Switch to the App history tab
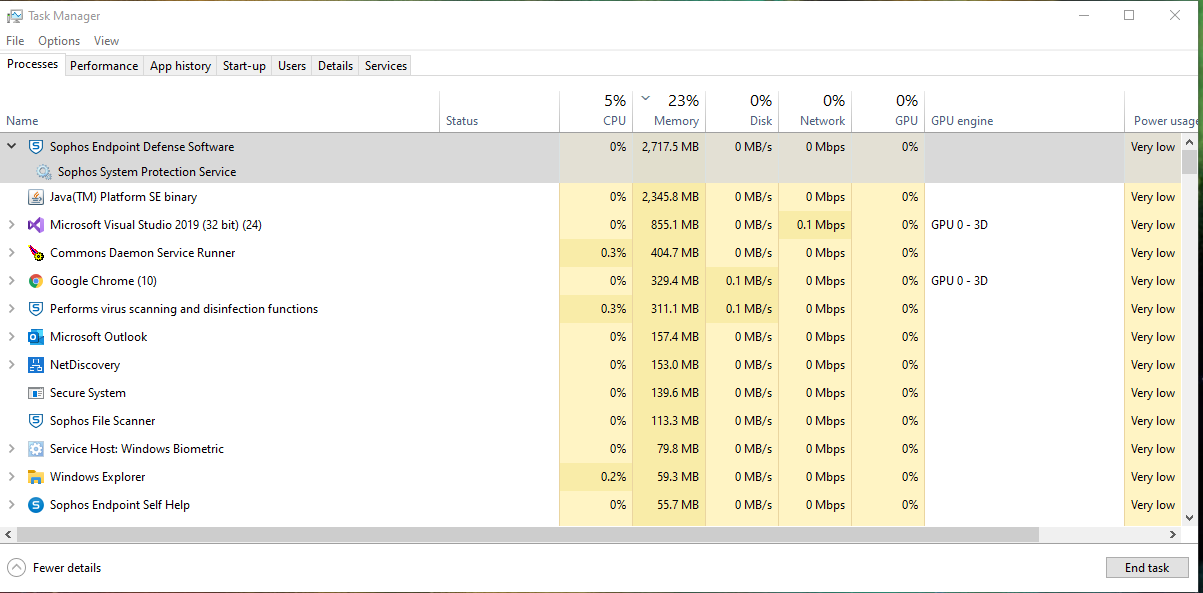Screen dimensions: 1203x593 pyautogui.click(x=180, y=66)
